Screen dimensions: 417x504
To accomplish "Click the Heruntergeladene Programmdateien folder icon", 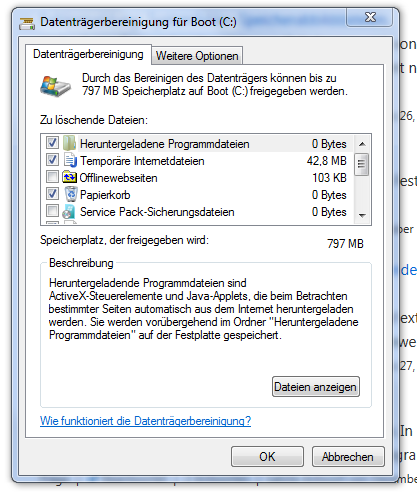I will point(70,143).
